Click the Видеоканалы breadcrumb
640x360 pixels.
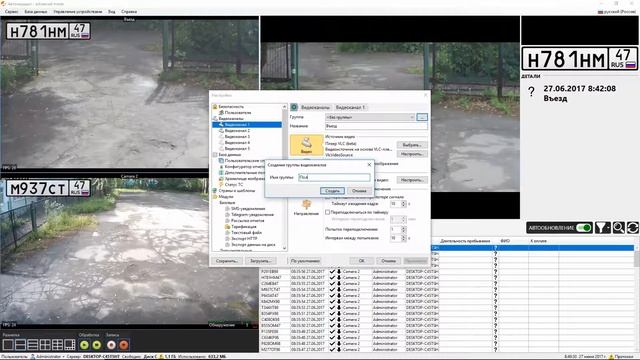coord(315,107)
